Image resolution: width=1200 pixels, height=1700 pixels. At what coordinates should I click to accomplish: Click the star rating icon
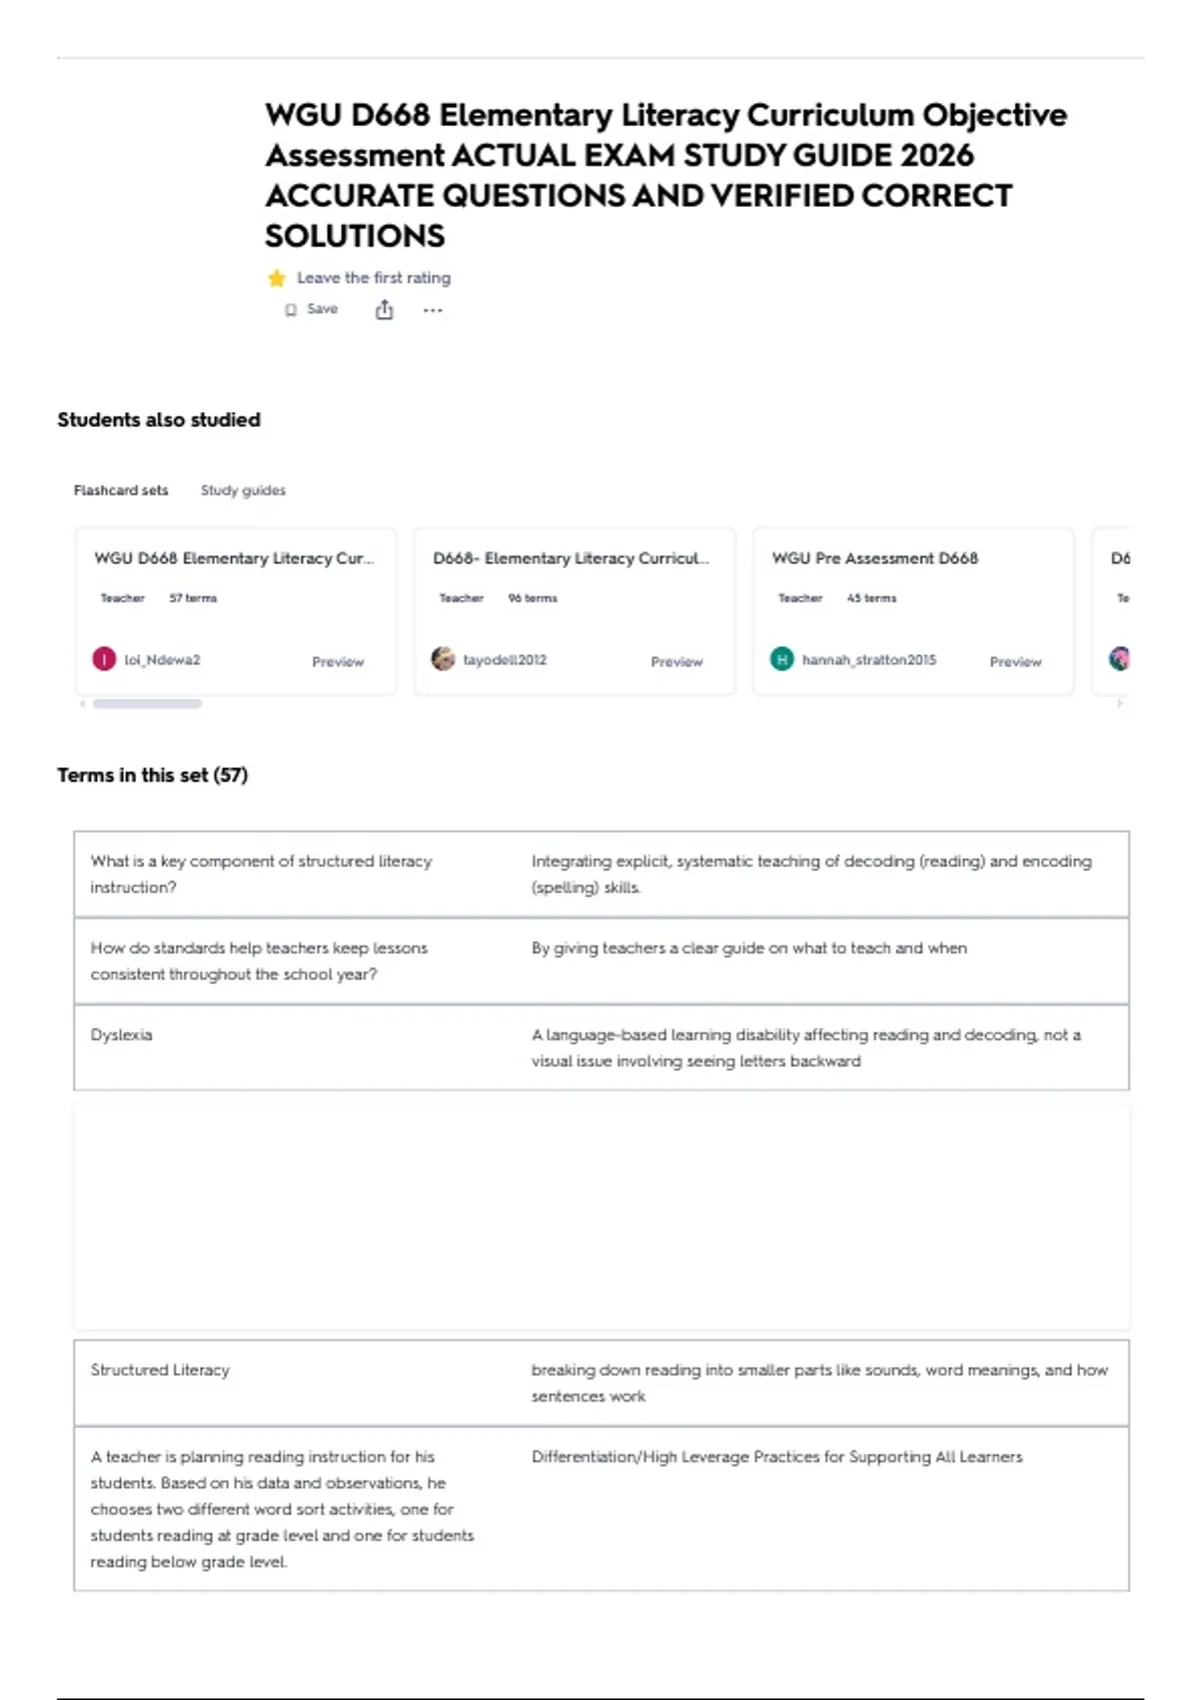[277, 278]
